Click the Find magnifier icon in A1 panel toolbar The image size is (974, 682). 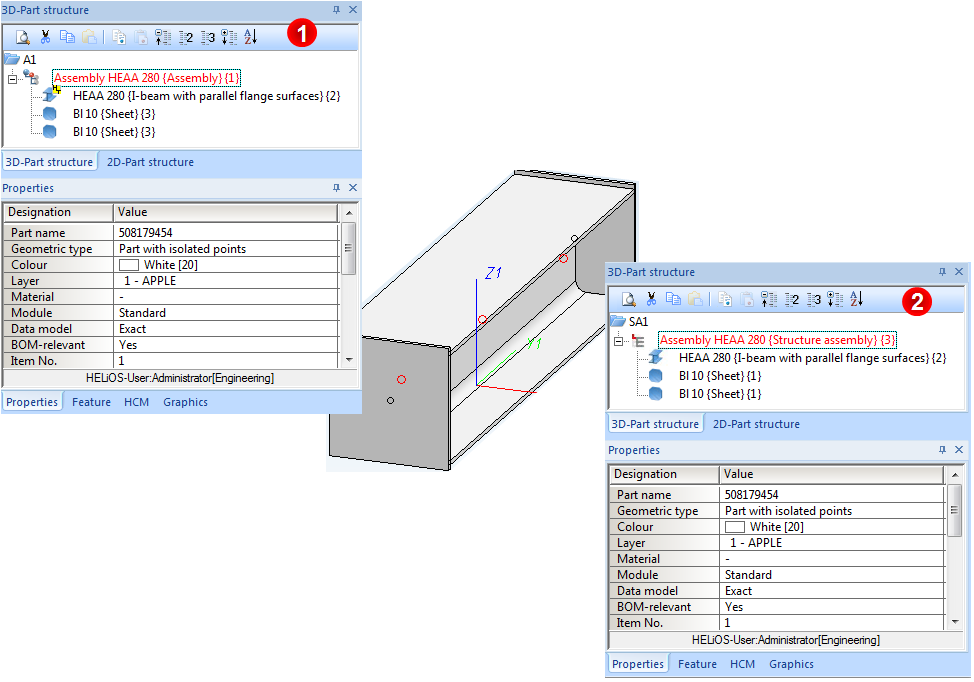click(x=22, y=37)
